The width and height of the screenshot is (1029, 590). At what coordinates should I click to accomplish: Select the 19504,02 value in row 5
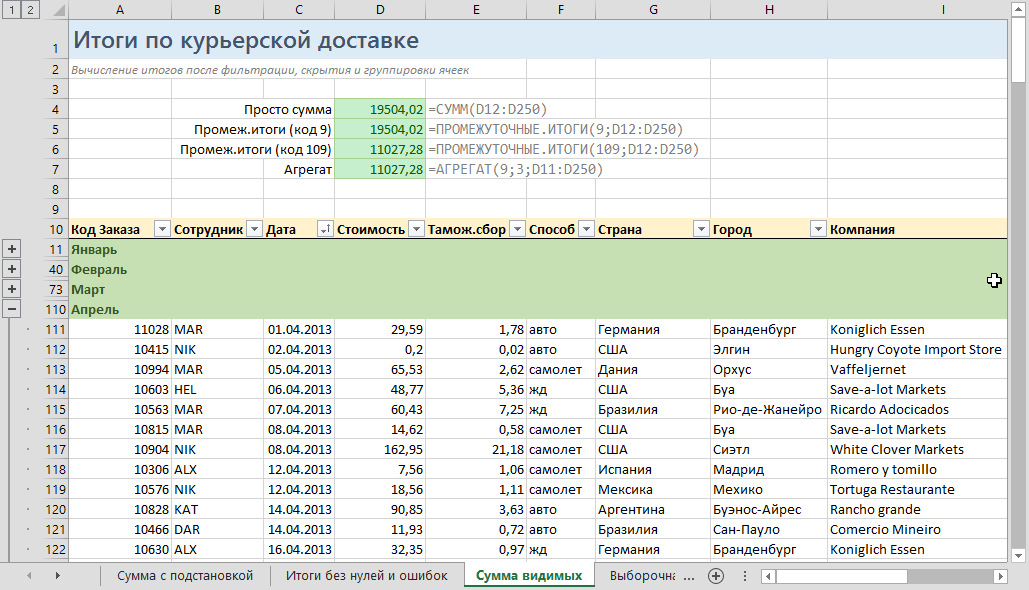click(380, 129)
